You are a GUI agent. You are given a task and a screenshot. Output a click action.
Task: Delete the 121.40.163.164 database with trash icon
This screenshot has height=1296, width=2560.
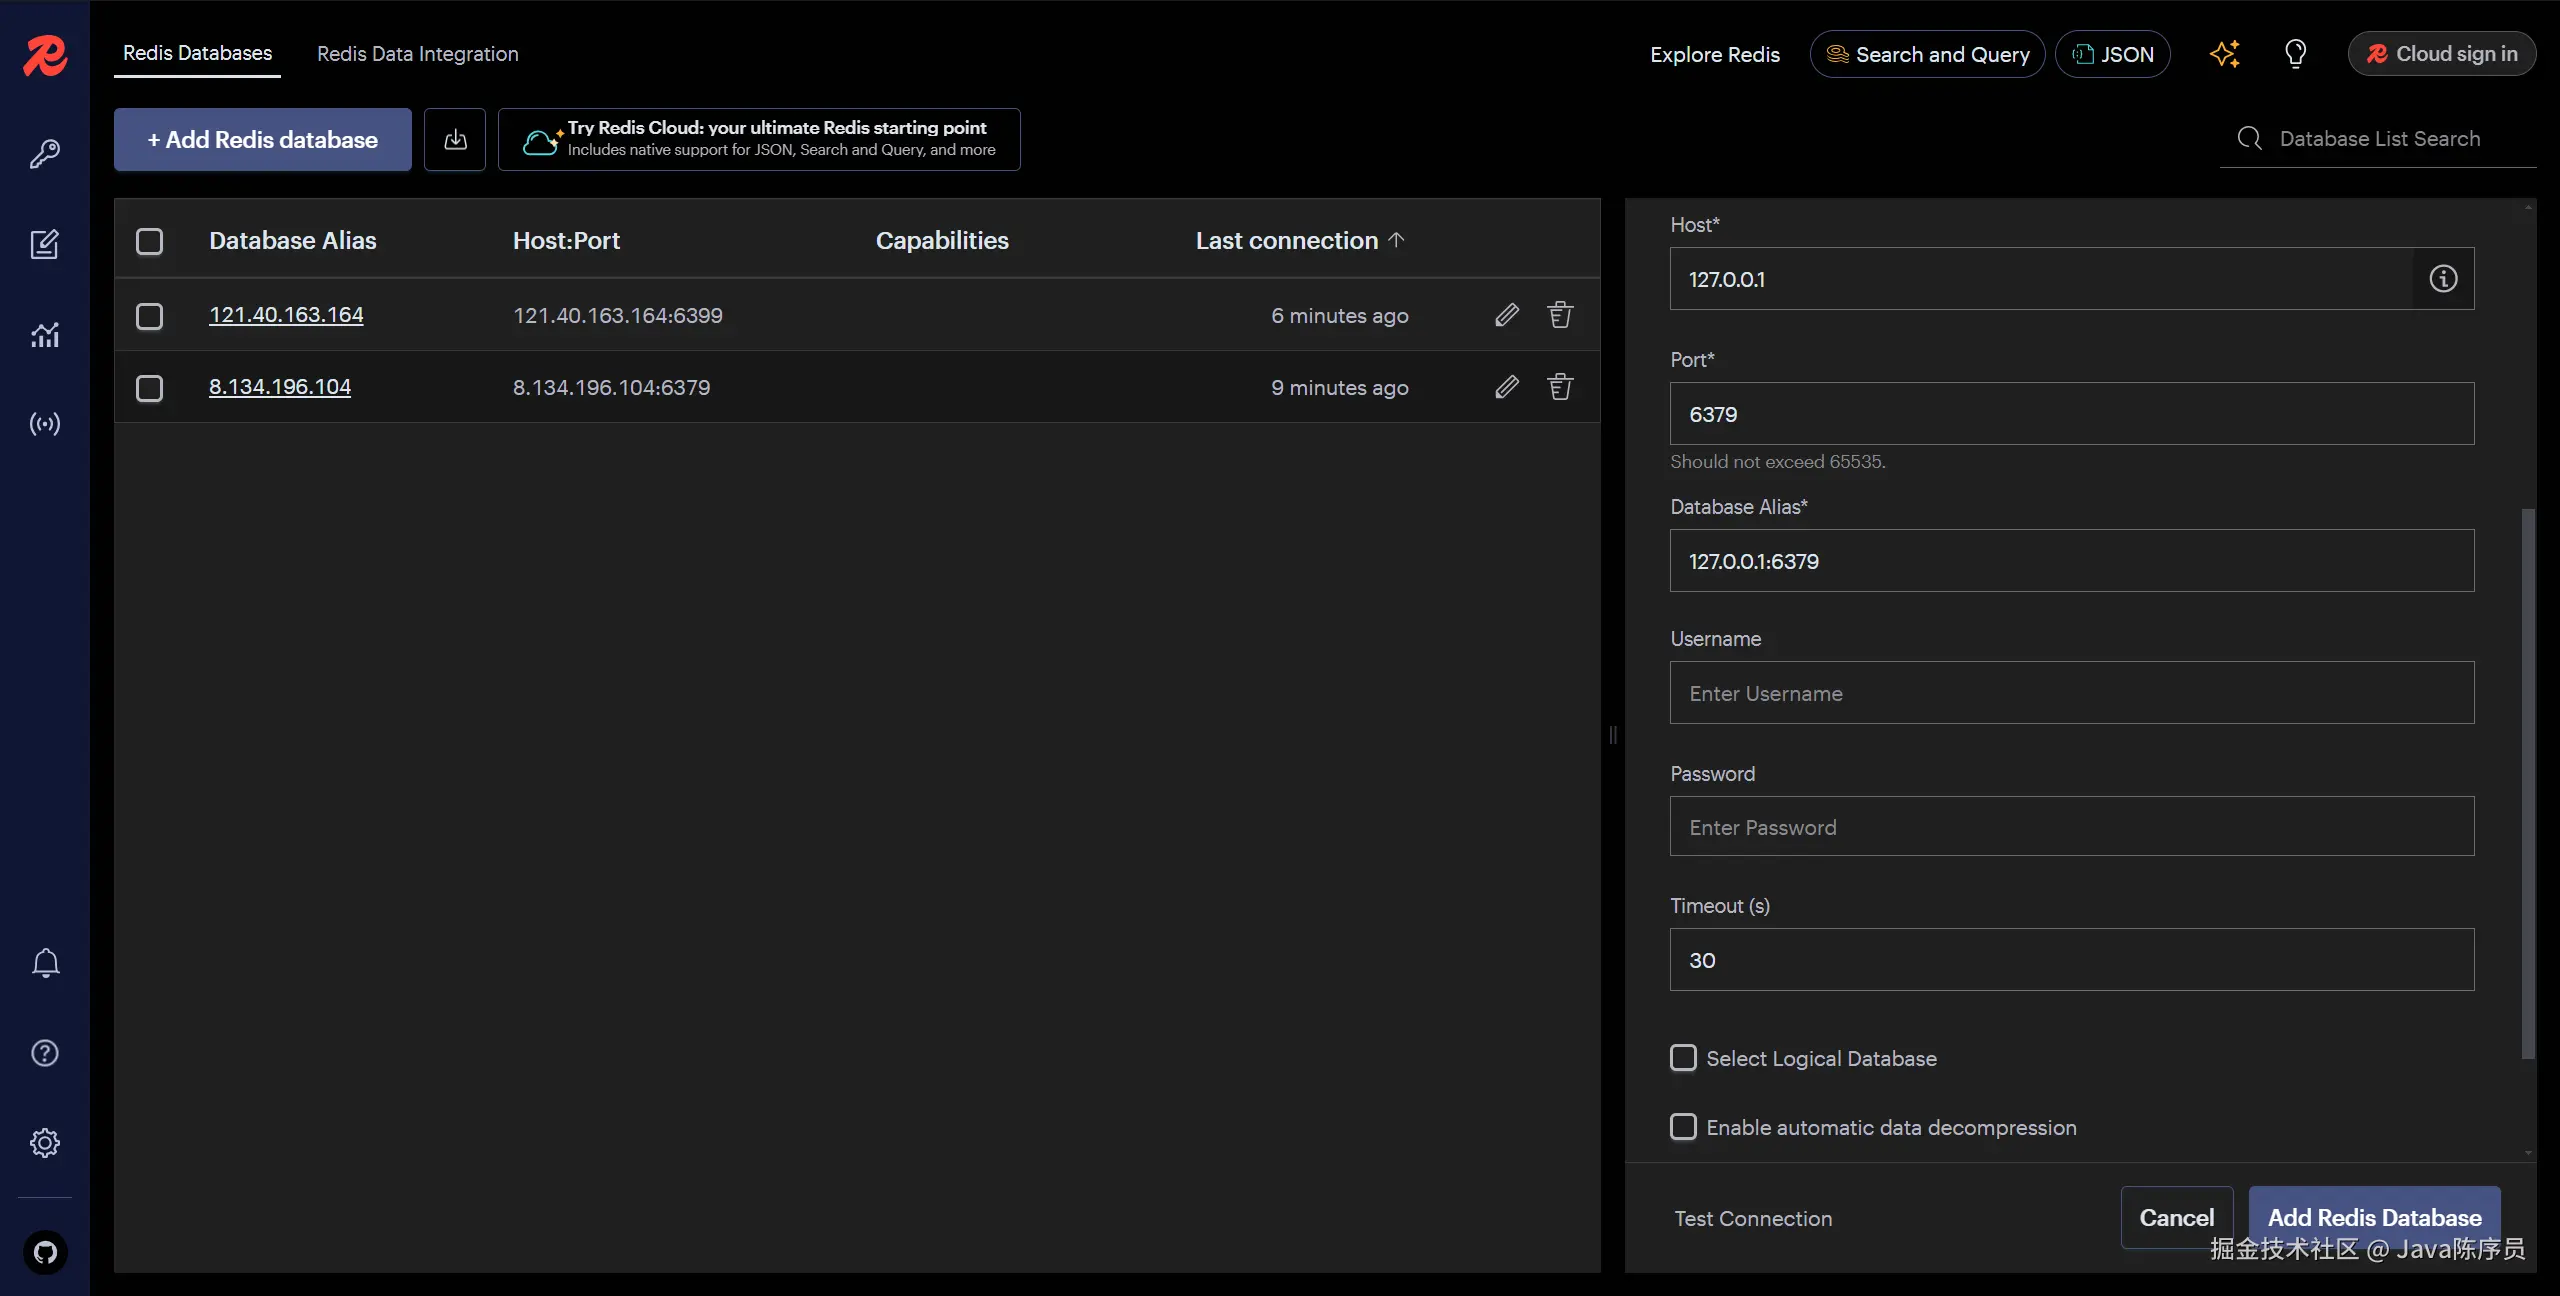[x=1560, y=315]
